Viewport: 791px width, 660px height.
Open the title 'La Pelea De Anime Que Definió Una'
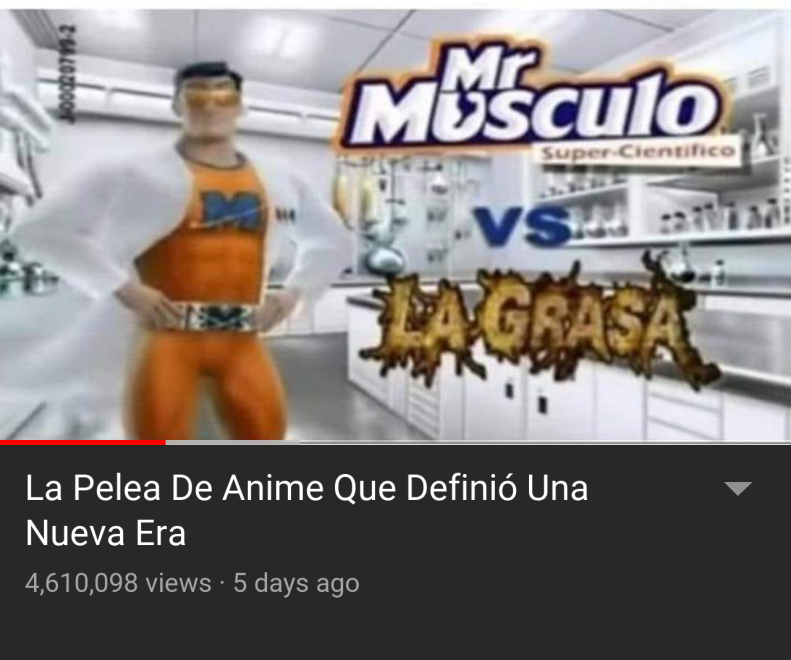(307, 487)
